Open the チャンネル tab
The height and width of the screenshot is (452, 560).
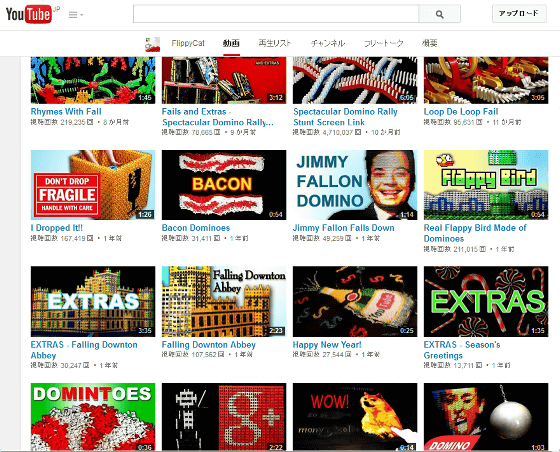pyautogui.click(x=328, y=43)
